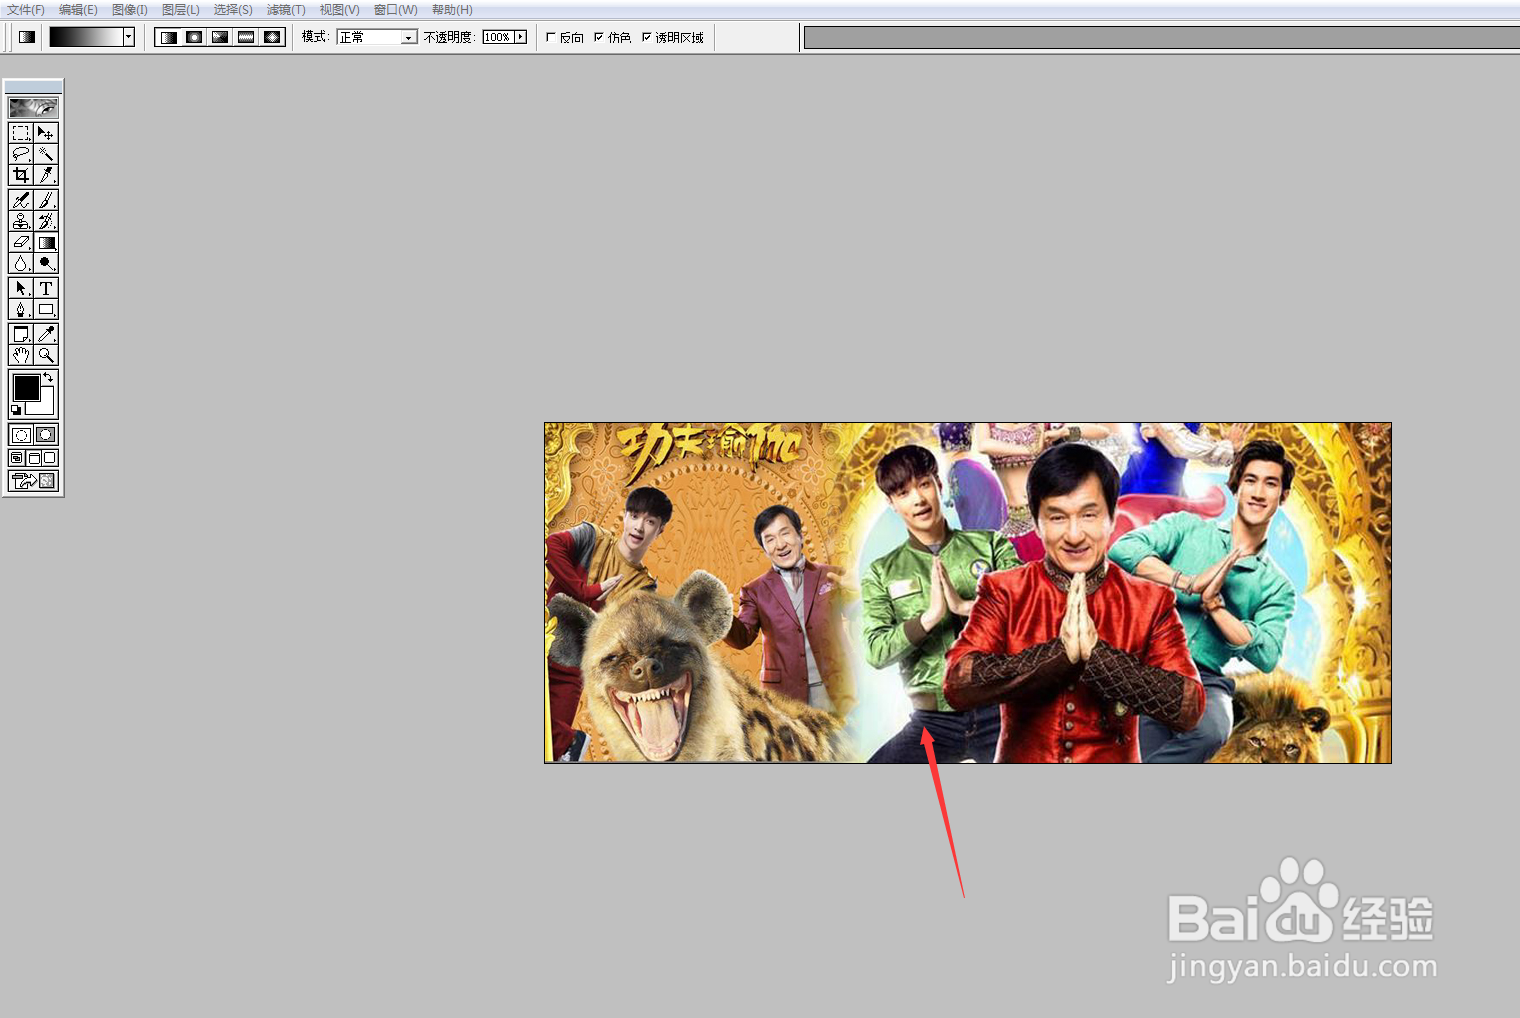This screenshot has width=1520, height=1018.
Task: Select the Slice tool
Action: point(46,175)
